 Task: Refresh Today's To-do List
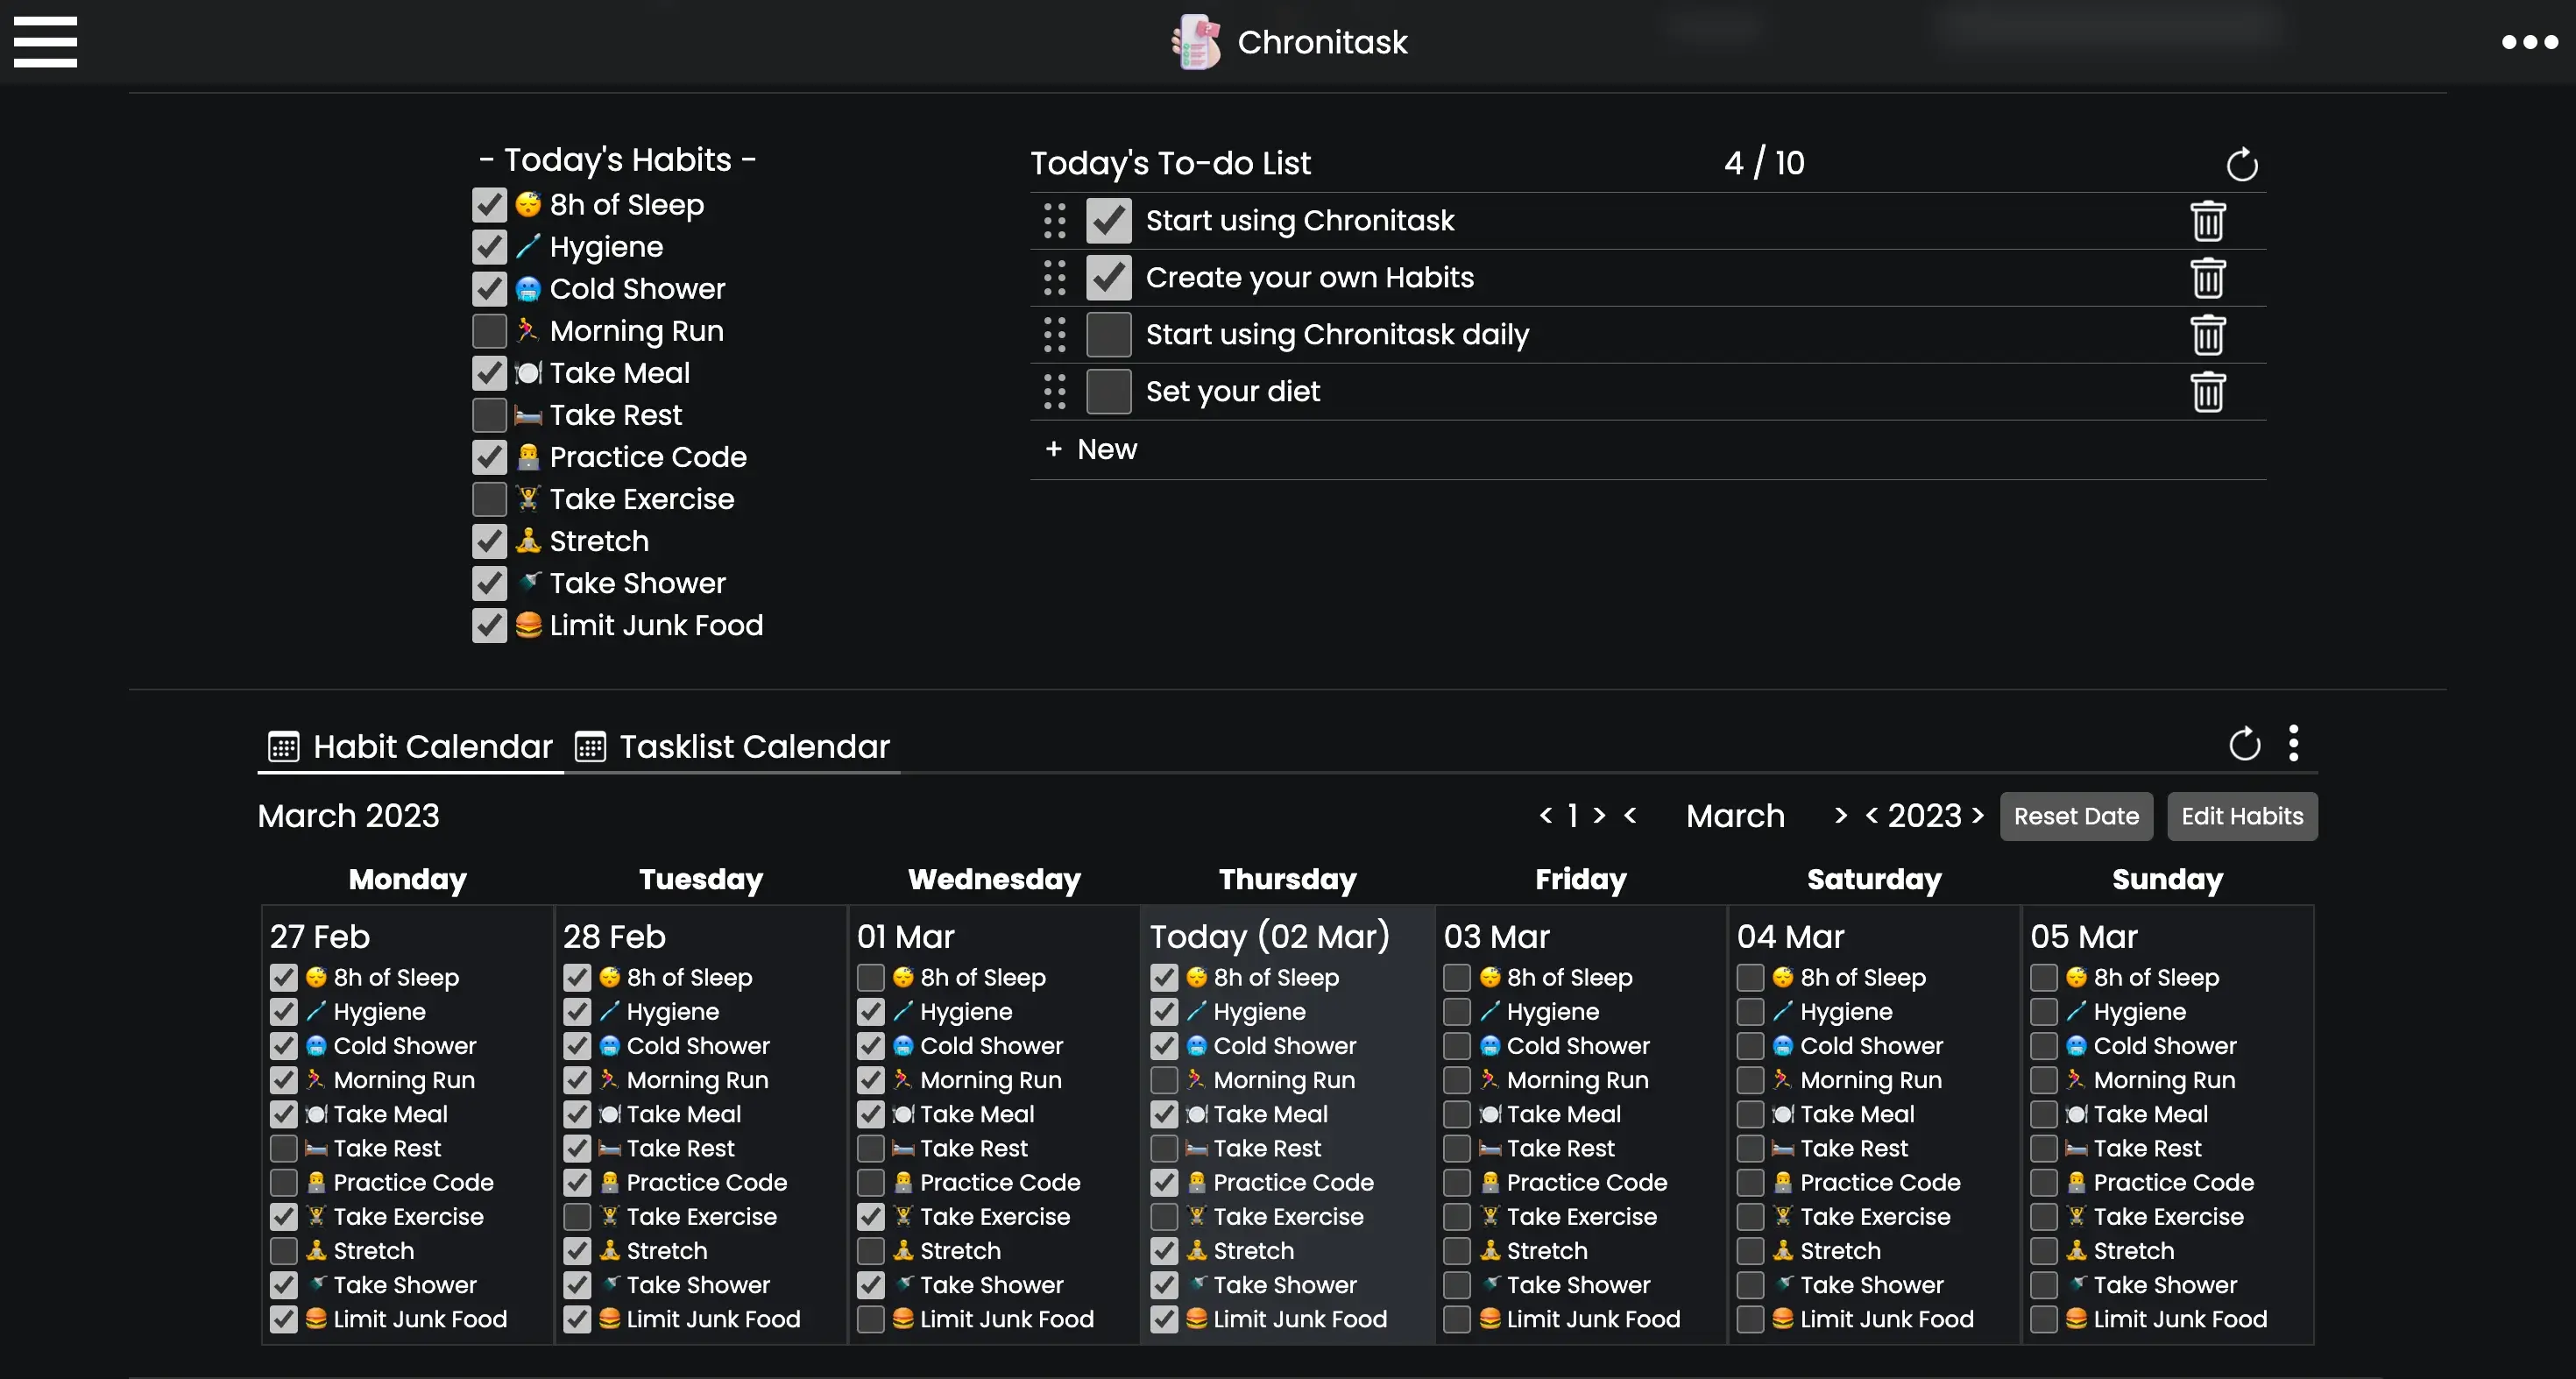(2242, 164)
